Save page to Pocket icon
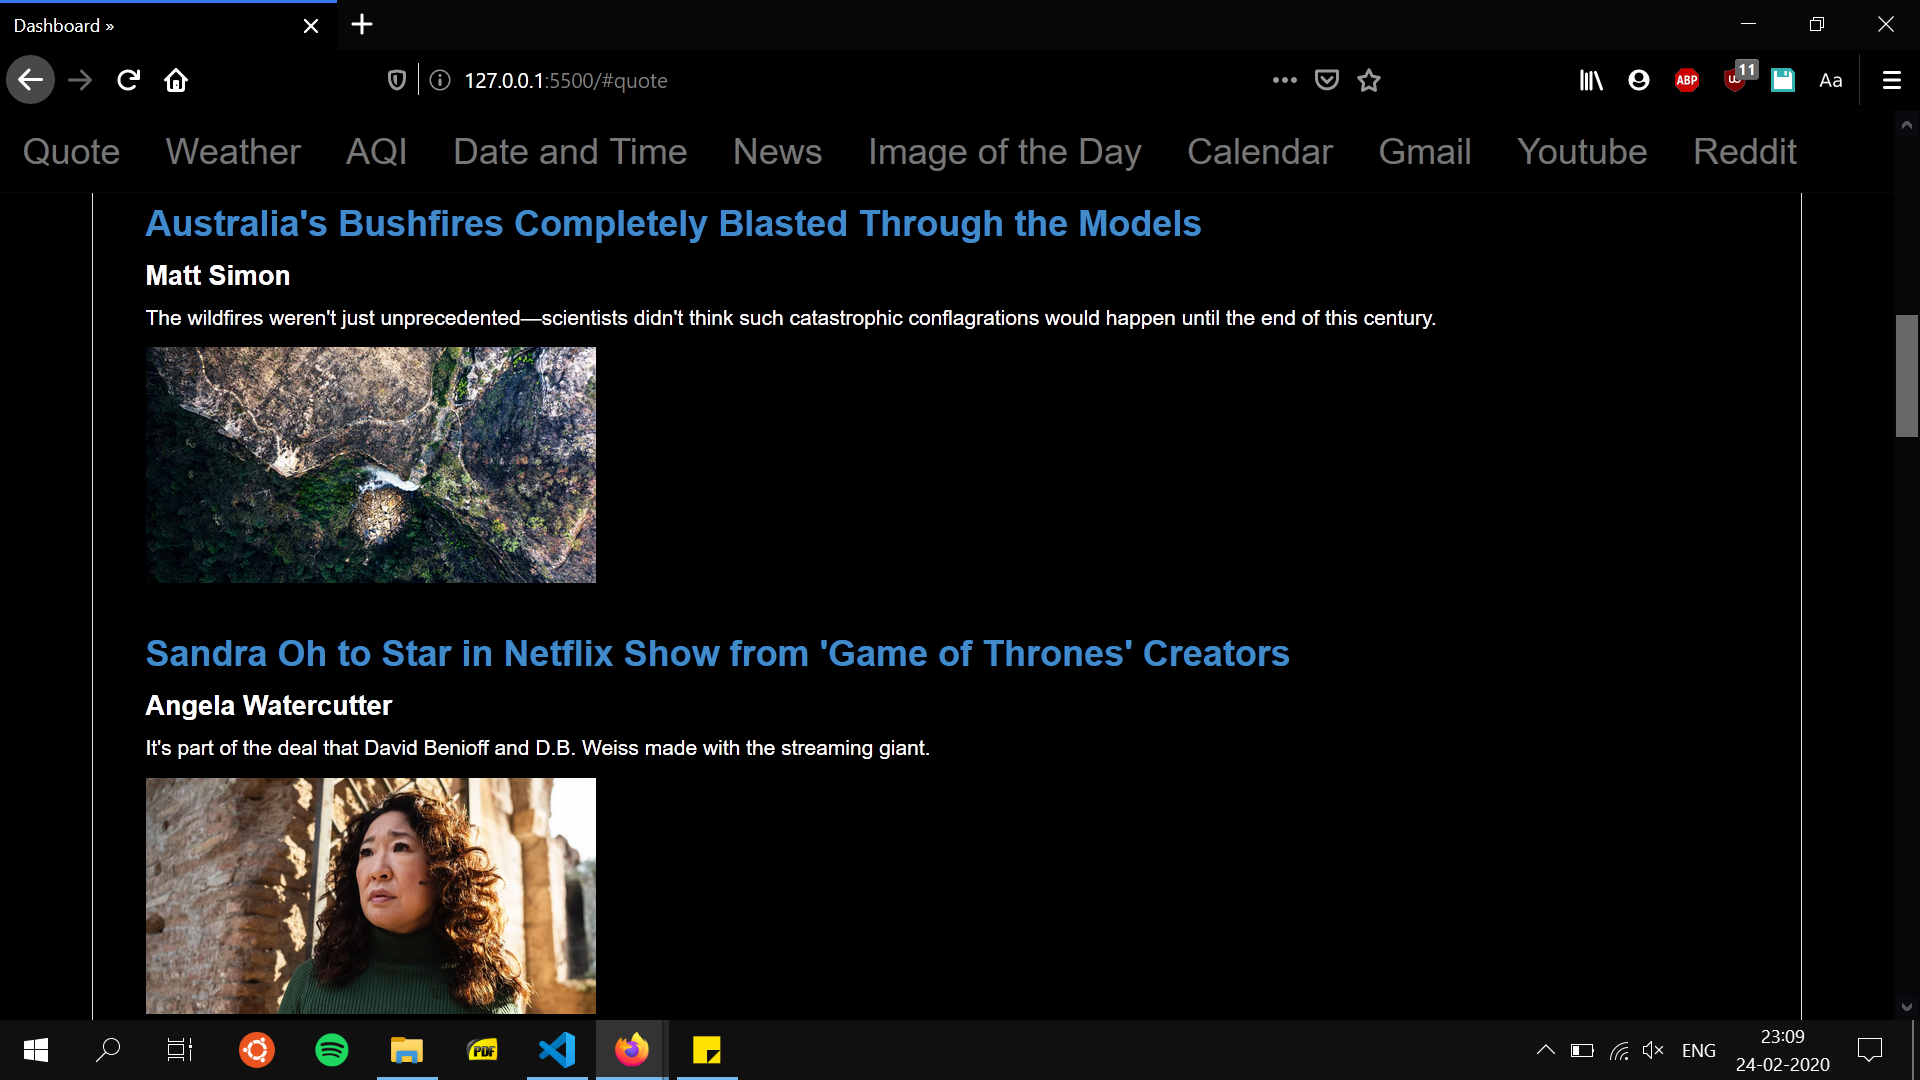Image resolution: width=1920 pixels, height=1080 pixels. [x=1327, y=80]
